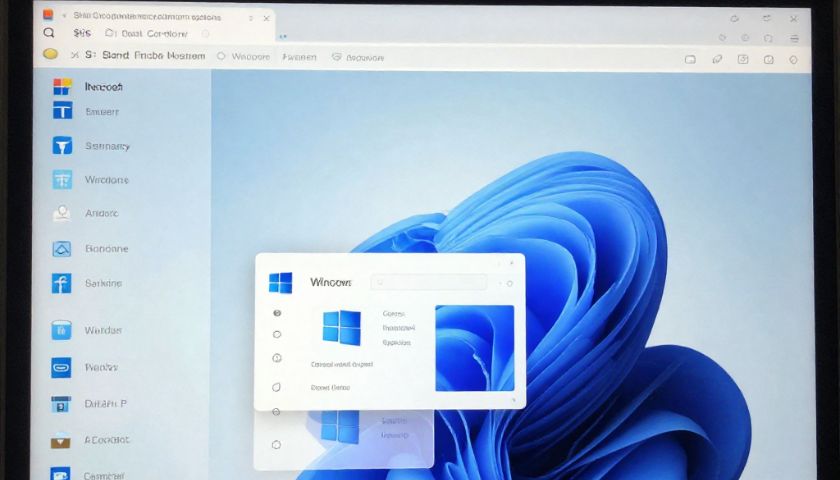Click the resize grip at dialog bottom-right corner
The width and height of the screenshot is (840, 480).
tap(514, 400)
